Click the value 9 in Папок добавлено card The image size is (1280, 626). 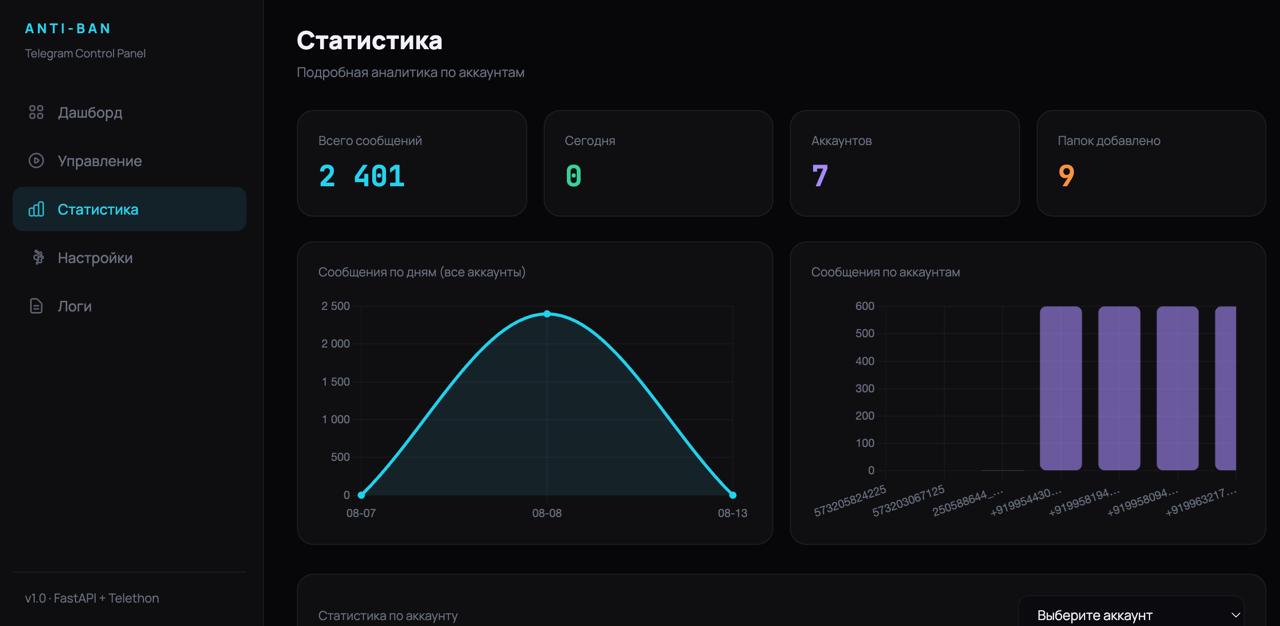tap(1066, 176)
